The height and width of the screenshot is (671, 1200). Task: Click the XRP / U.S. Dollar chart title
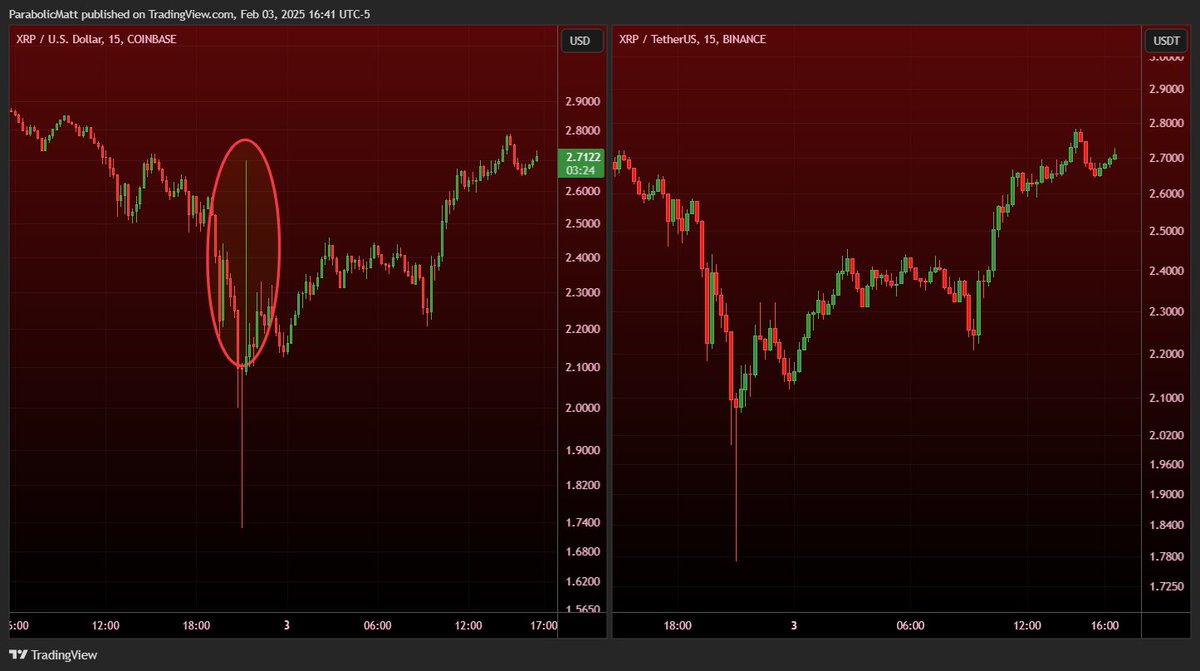(x=94, y=40)
